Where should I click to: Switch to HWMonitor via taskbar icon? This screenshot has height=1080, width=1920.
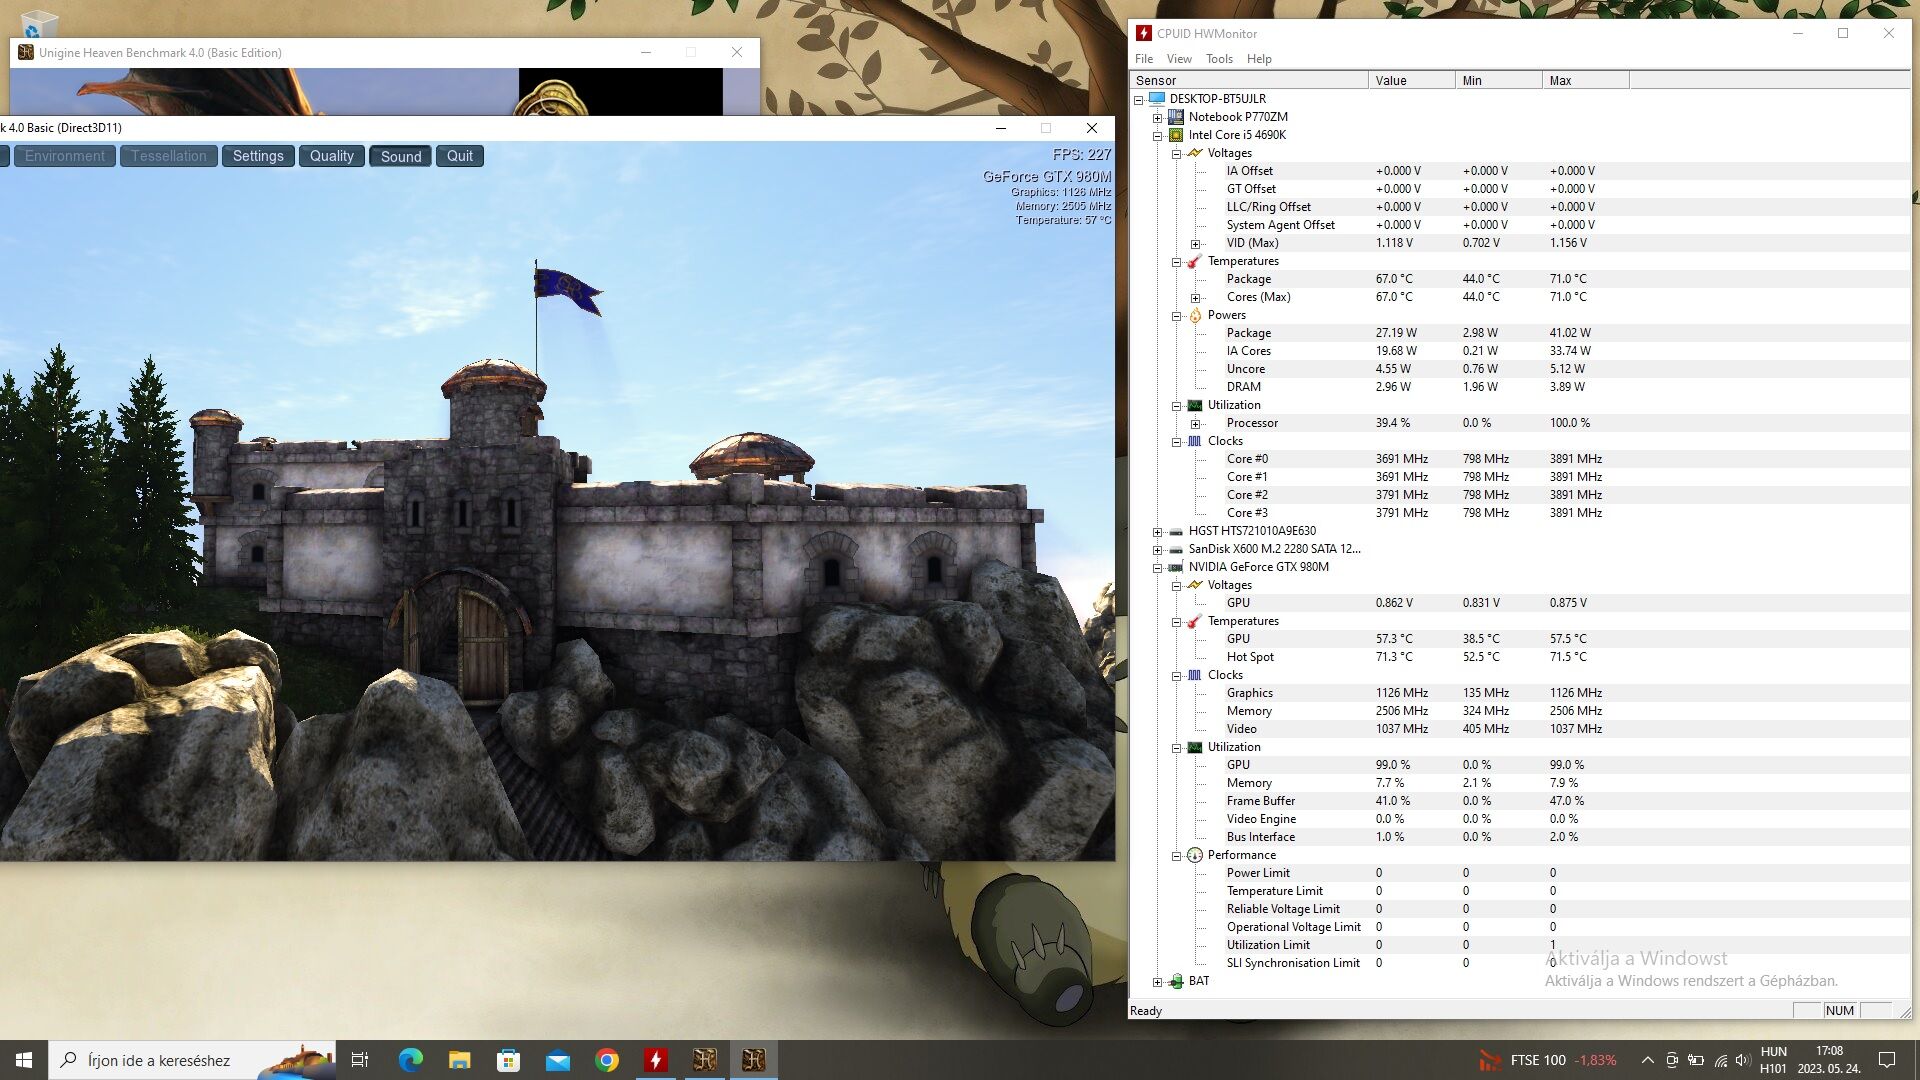pos(655,1060)
